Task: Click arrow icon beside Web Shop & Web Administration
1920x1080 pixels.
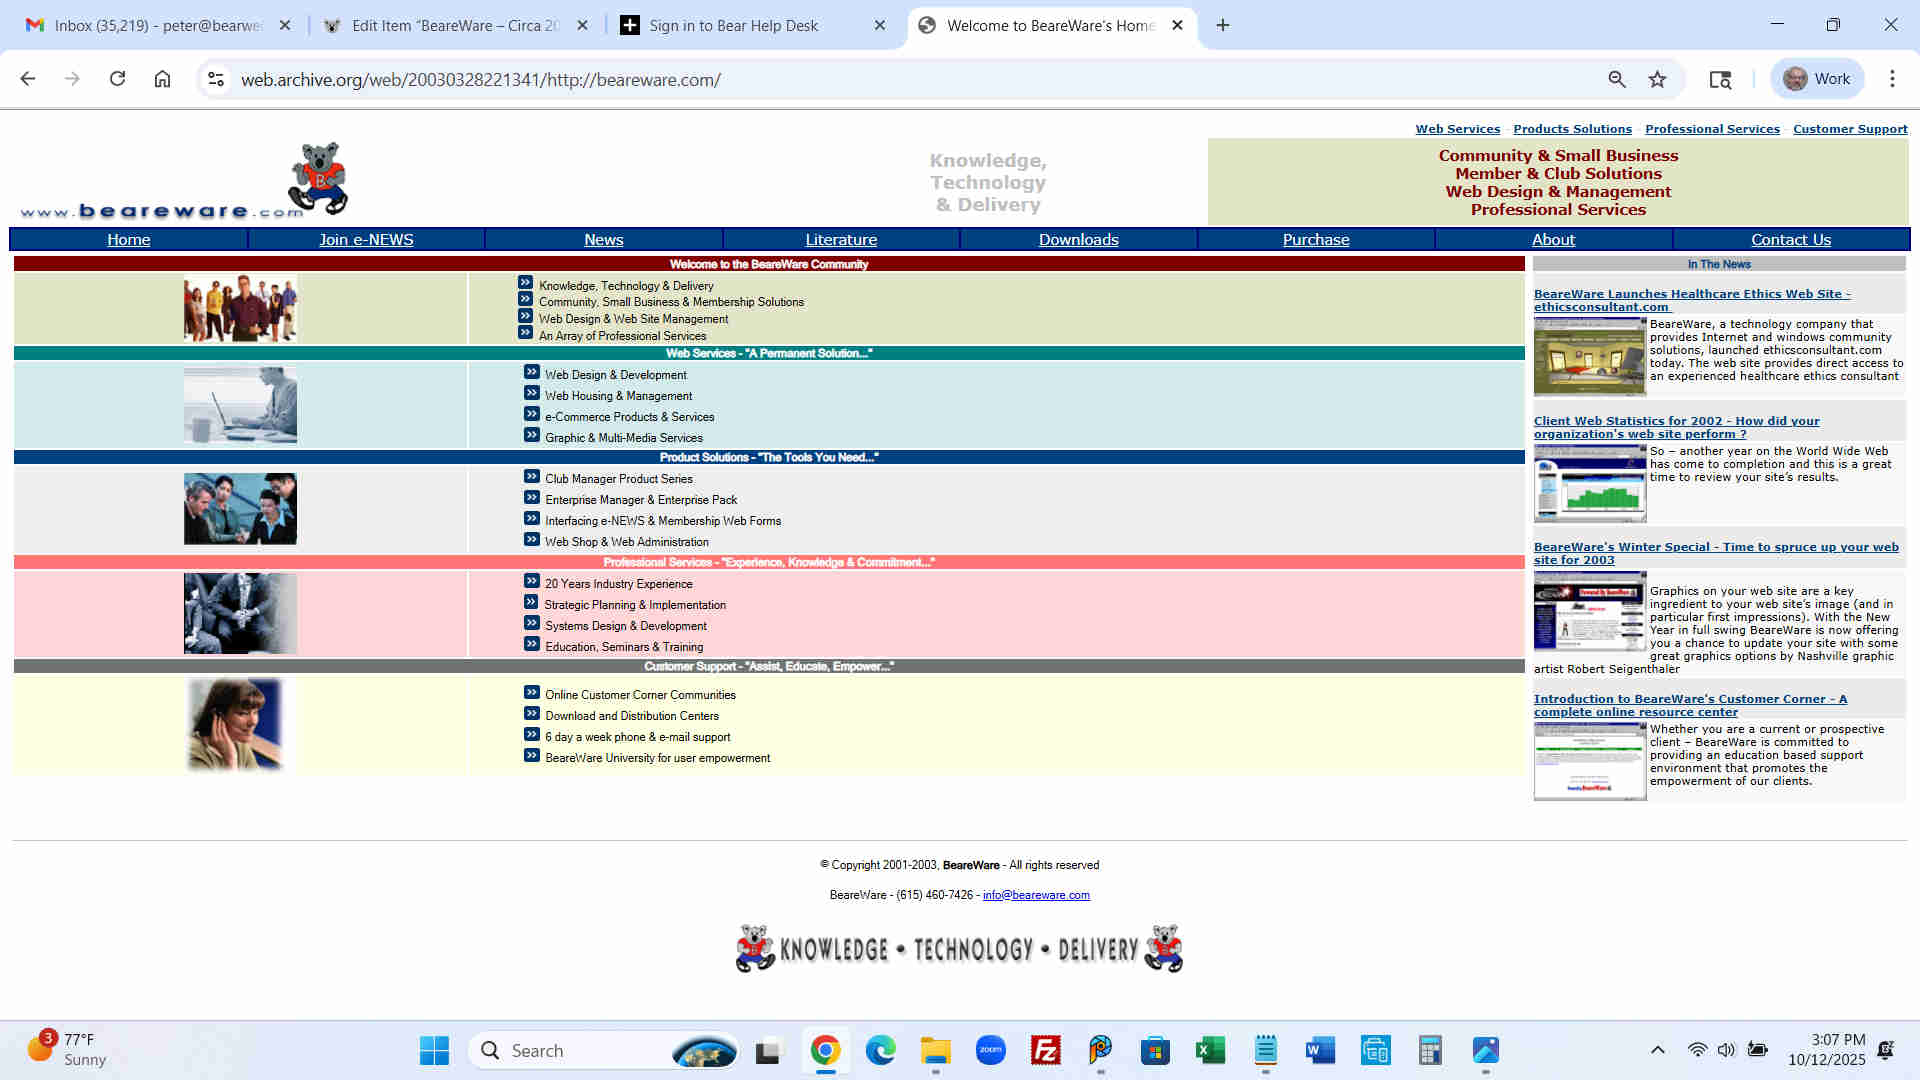Action: 531,539
